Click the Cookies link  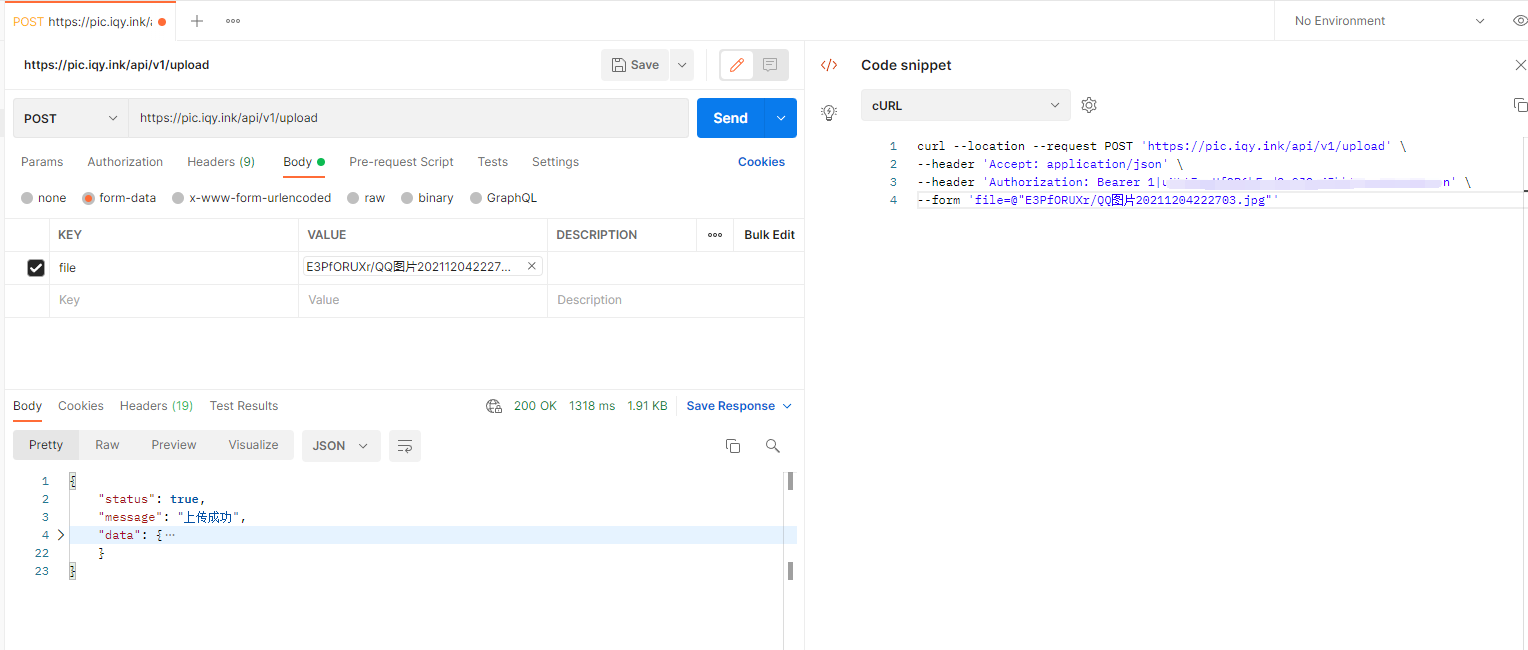pyautogui.click(x=761, y=162)
